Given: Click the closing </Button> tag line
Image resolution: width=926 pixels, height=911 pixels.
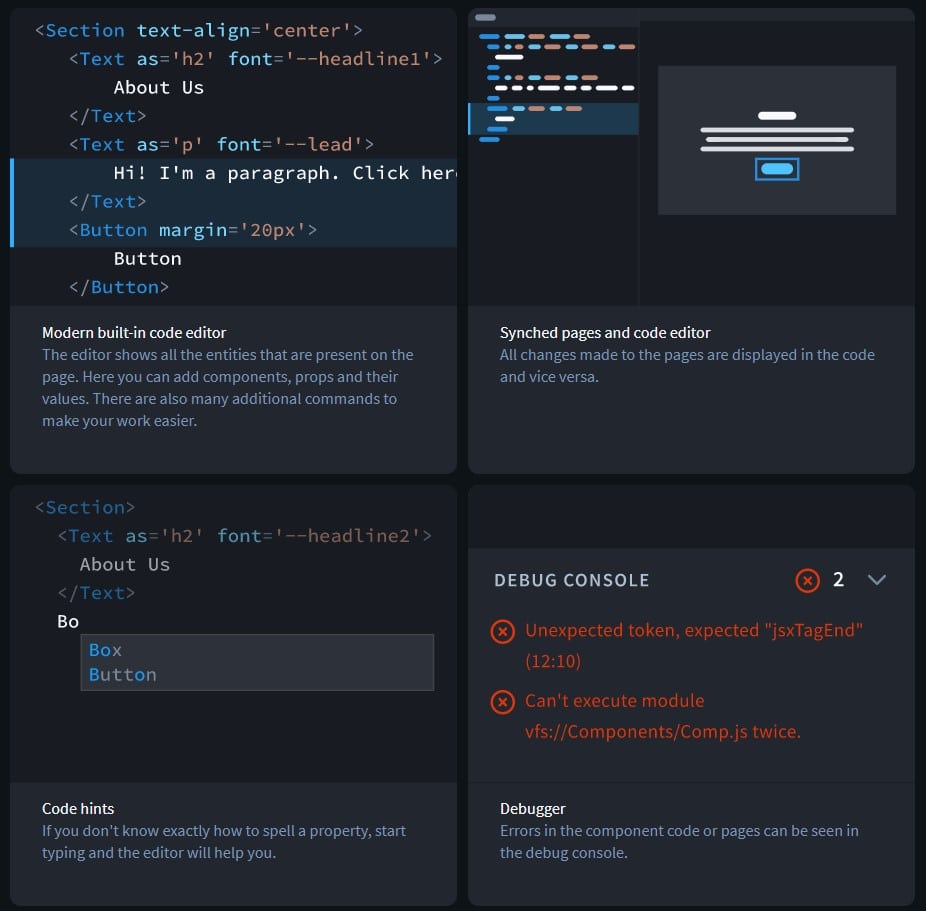Looking at the screenshot, I should click(x=119, y=288).
